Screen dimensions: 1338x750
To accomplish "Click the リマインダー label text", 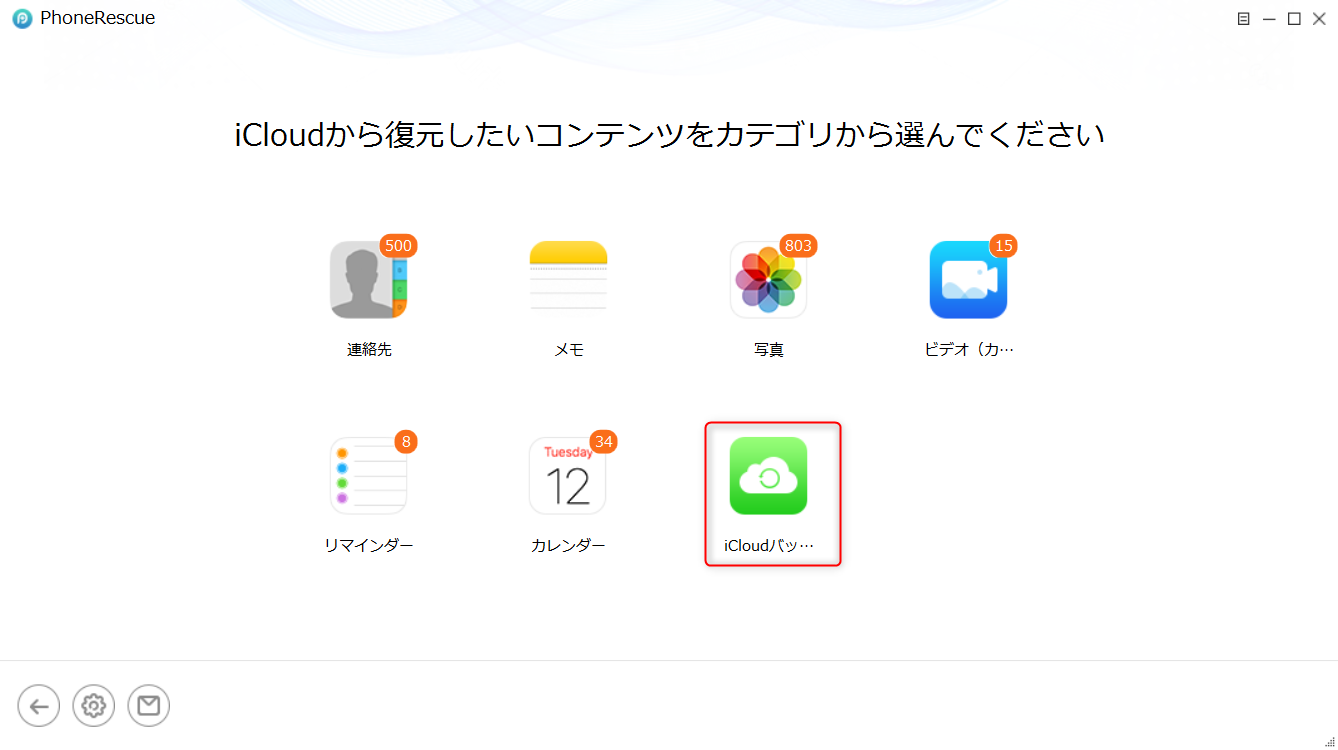I will [x=369, y=545].
